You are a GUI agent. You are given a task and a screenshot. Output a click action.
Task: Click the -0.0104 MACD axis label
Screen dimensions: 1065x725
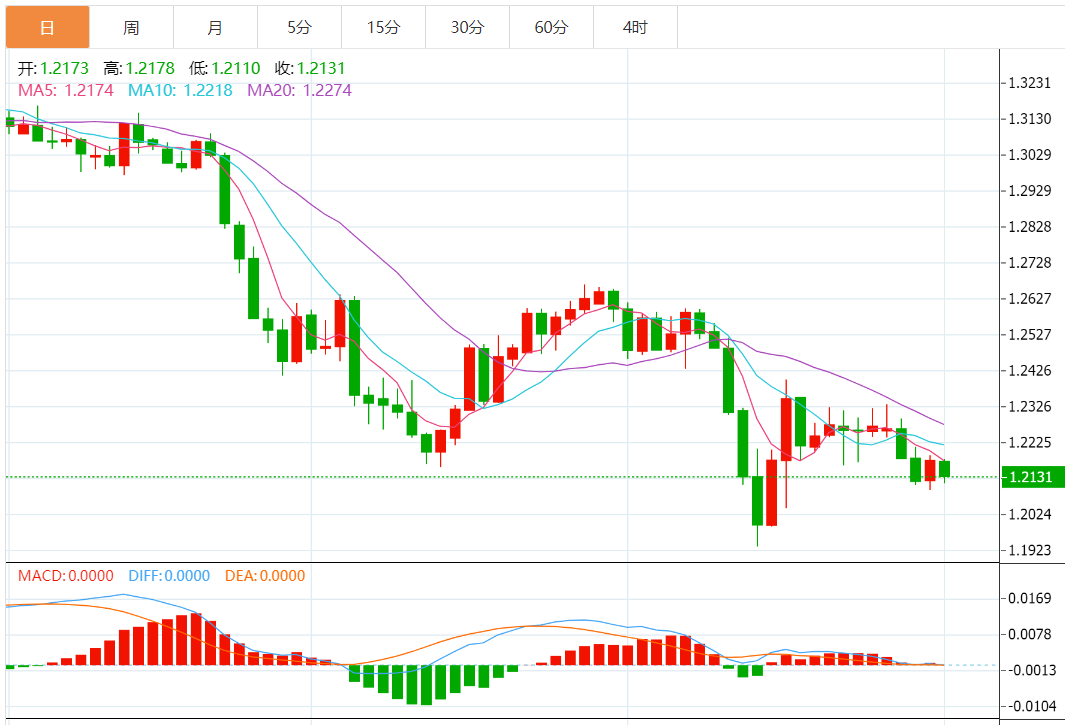tap(1032, 707)
